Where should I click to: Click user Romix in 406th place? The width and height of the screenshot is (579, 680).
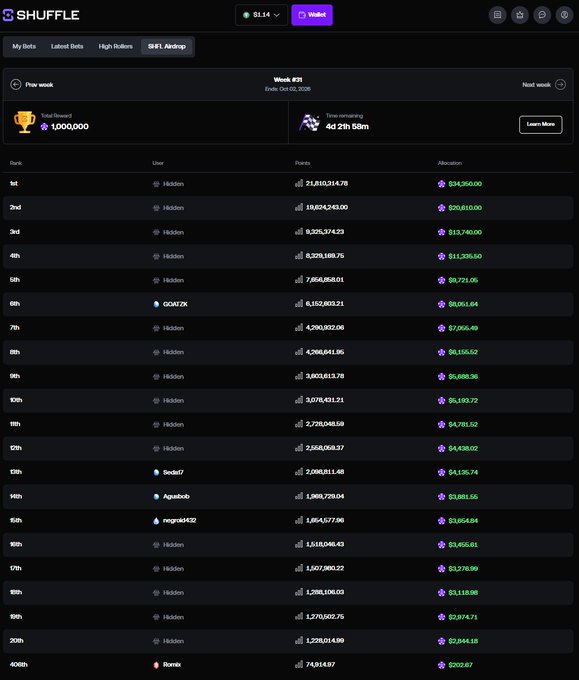point(172,664)
